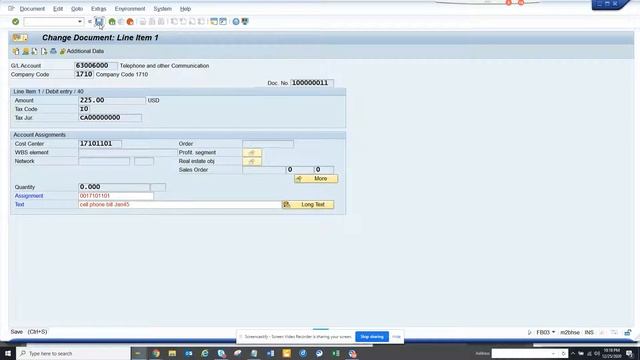Show hidden system tray icons chevron
Screen dimensions: 640x360
click(x=573, y=353)
